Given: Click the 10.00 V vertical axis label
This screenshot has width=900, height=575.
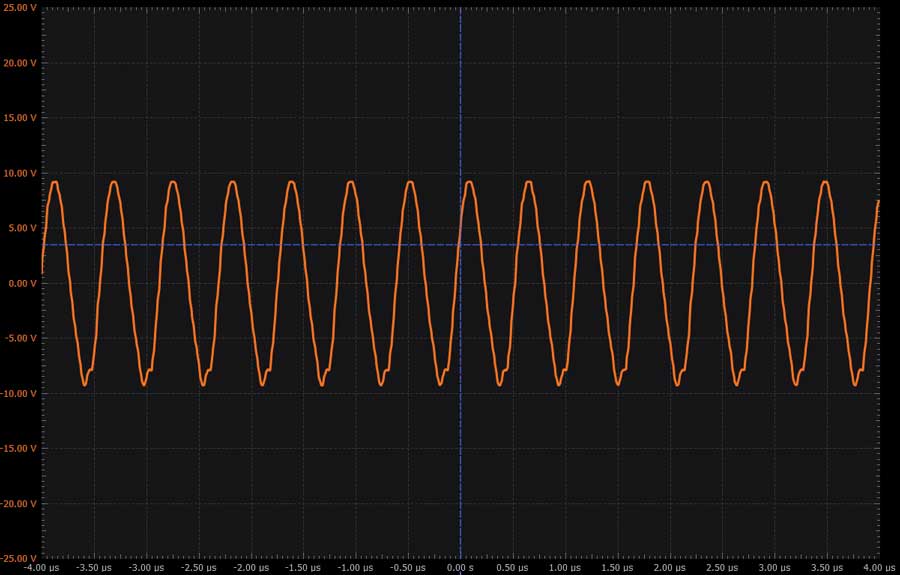Looking at the screenshot, I should click(19, 173).
